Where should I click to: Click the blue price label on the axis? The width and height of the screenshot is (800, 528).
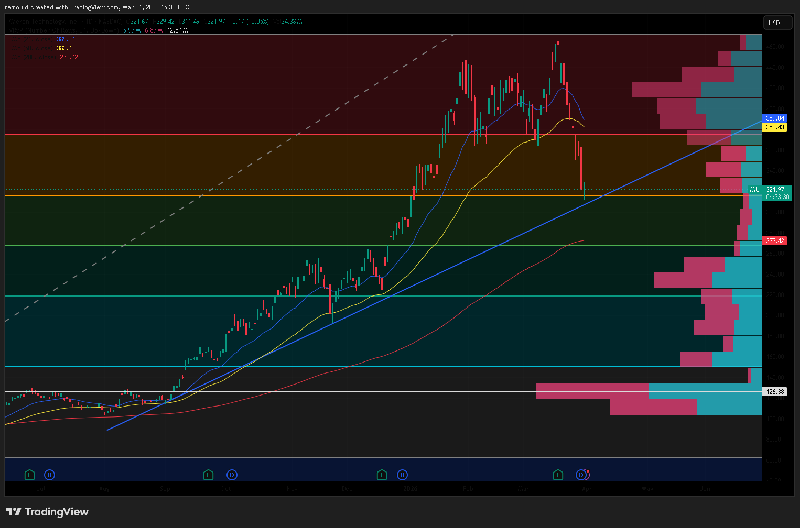pos(775,118)
